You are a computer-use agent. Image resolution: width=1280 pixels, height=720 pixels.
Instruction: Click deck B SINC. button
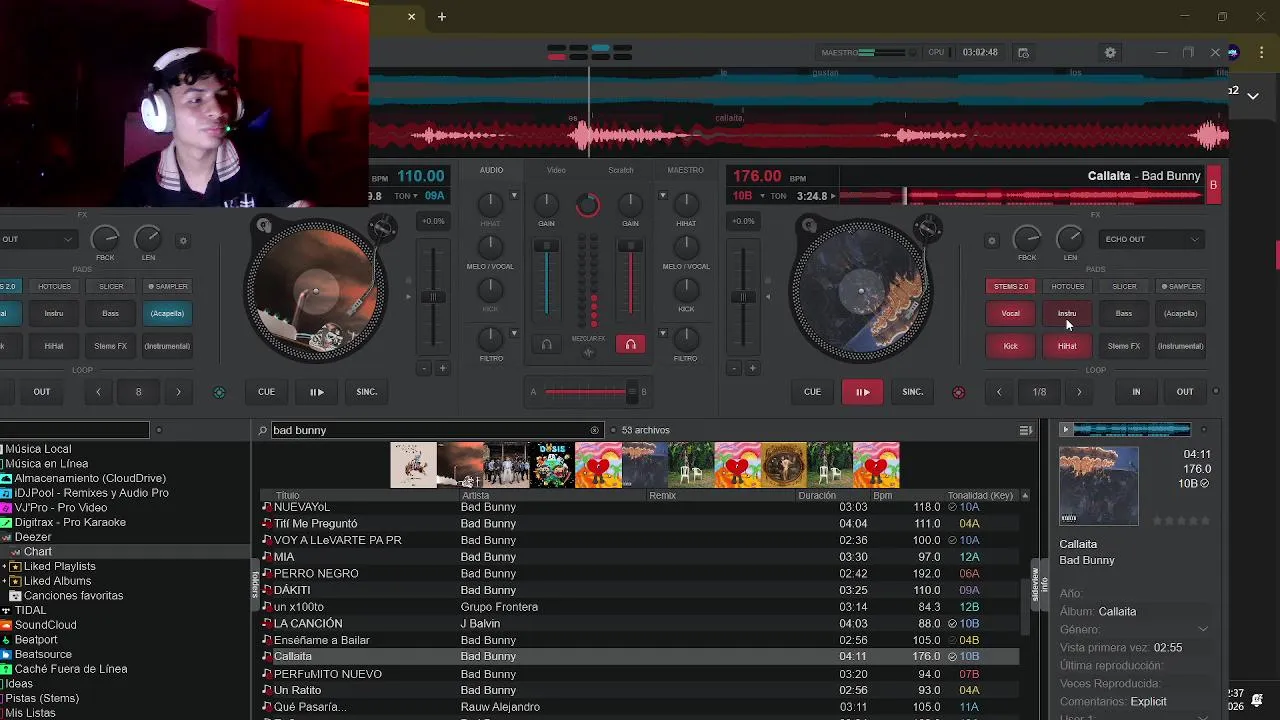[x=913, y=392]
